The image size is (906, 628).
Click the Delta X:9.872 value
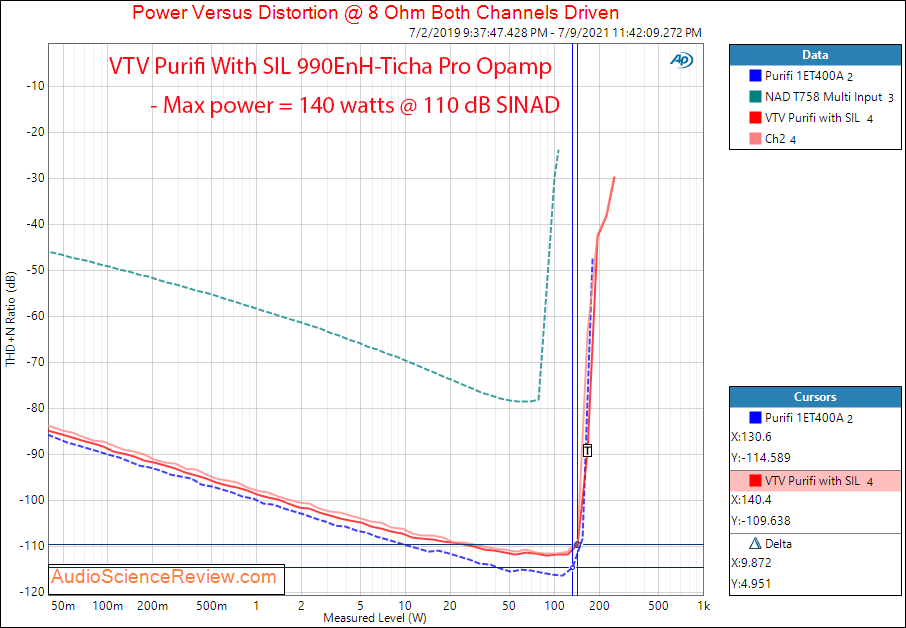(x=751, y=563)
